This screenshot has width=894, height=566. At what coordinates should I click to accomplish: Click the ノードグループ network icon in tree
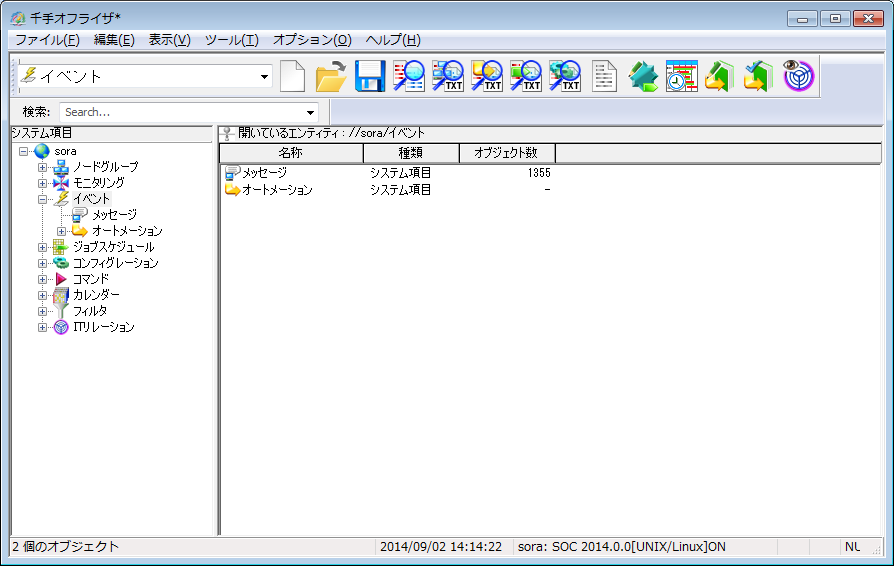pyautogui.click(x=61, y=168)
